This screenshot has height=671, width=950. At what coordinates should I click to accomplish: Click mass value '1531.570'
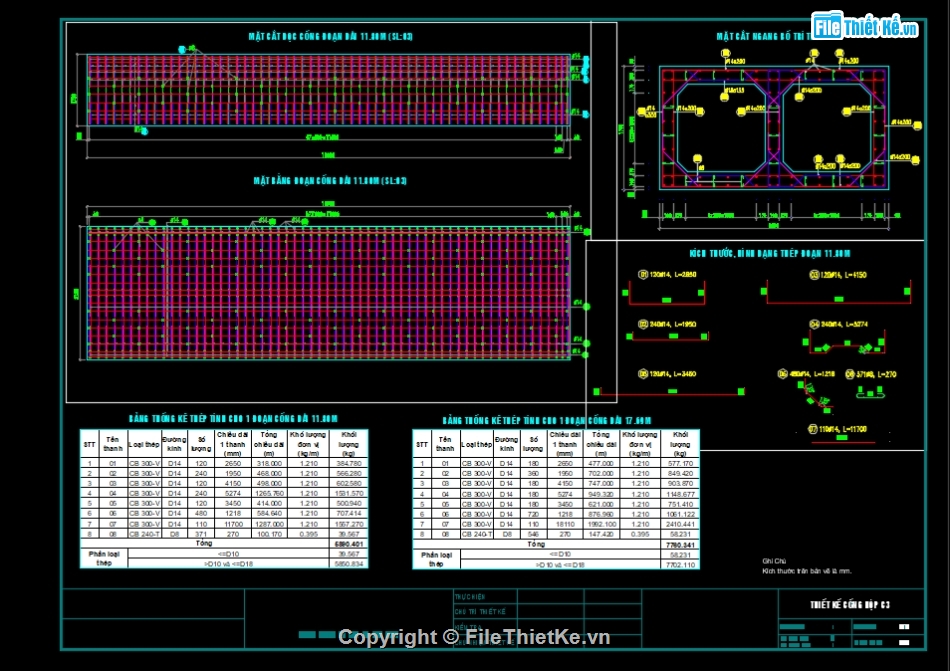point(349,494)
